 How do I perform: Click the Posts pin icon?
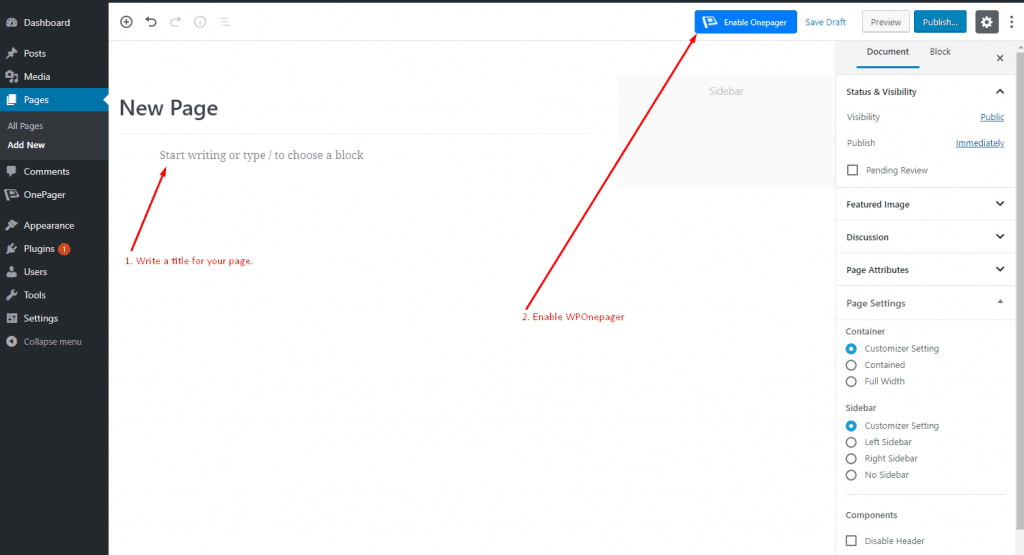(12, 53)
